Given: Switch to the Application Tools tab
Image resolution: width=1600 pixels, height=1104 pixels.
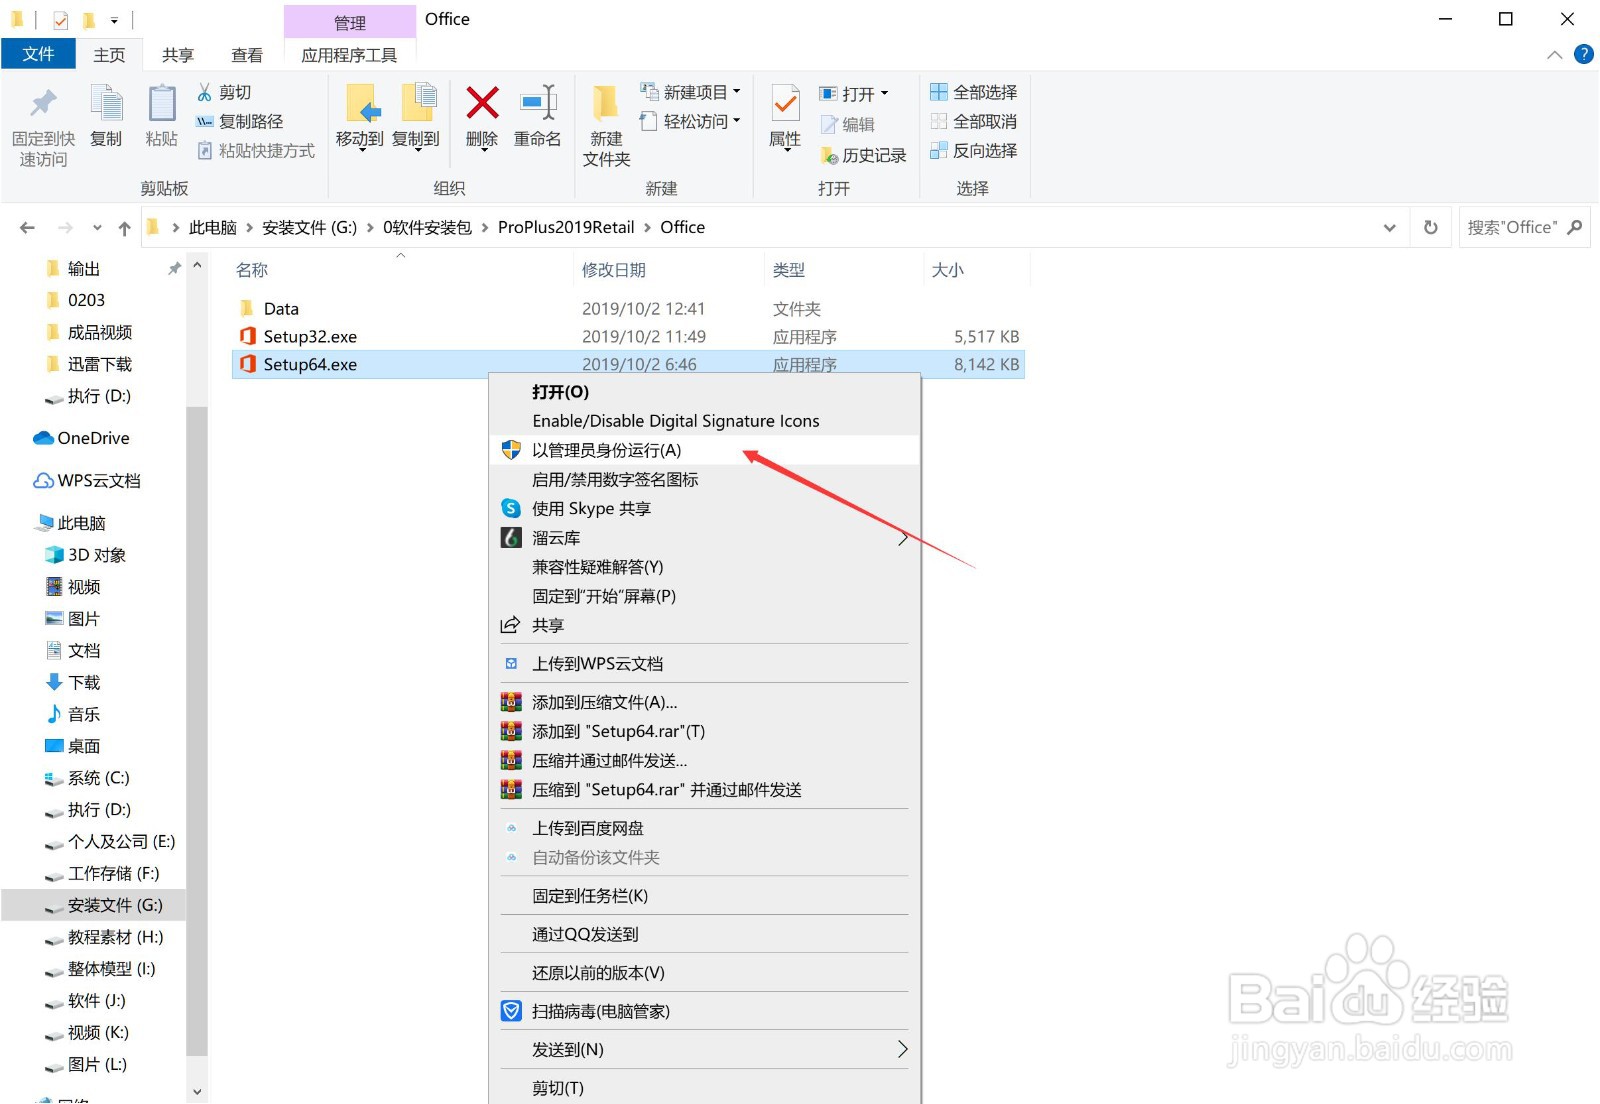Looking at the screenshot, I should (x=349, y=55).
